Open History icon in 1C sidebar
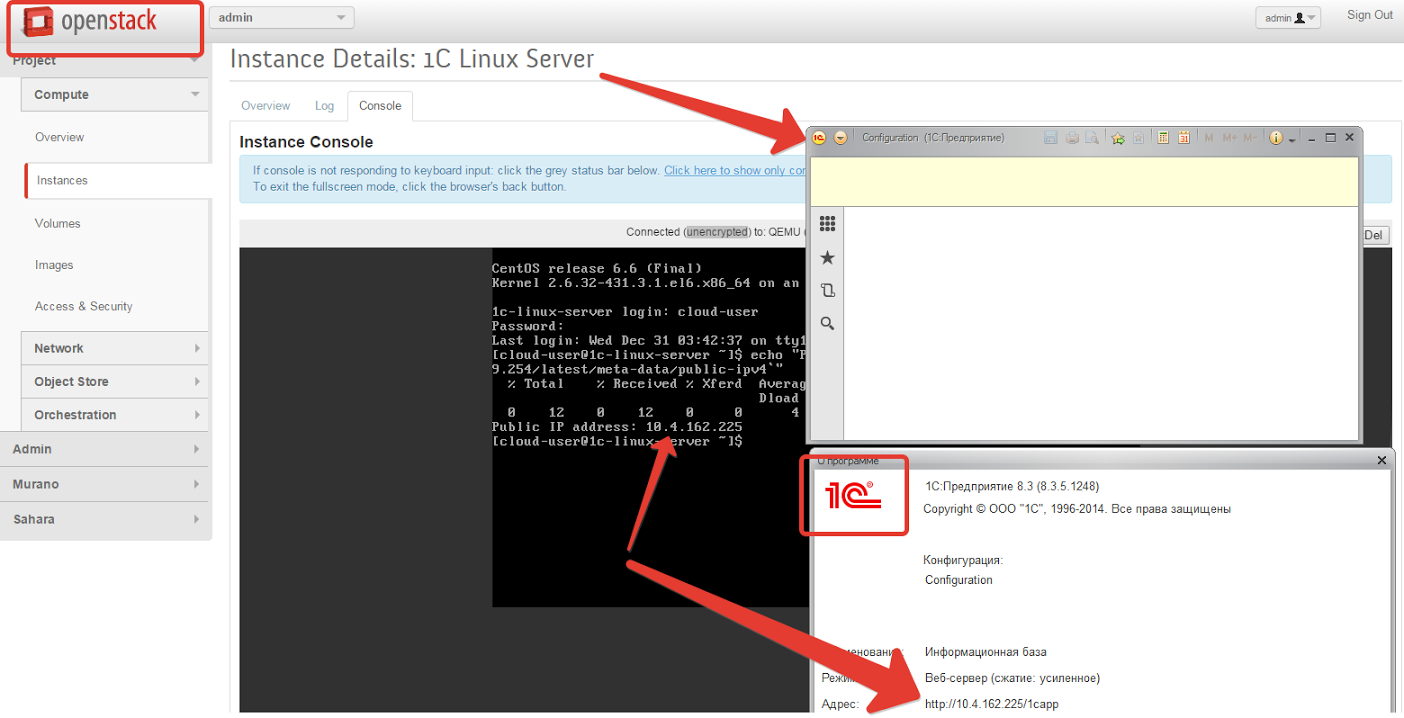 (827, 291)
